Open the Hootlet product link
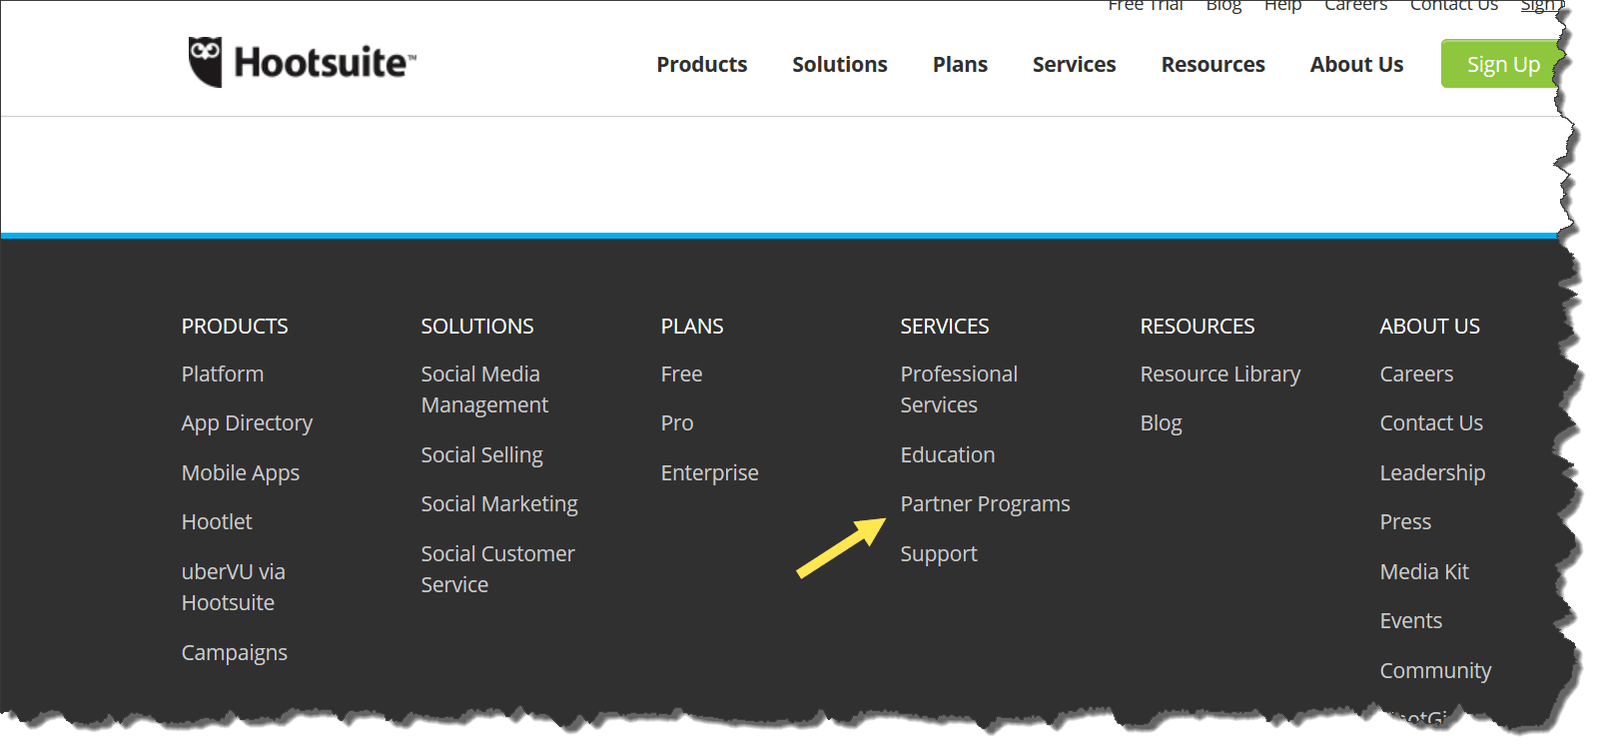Screen dimensions: 1600x749 [x=216, y=522]
